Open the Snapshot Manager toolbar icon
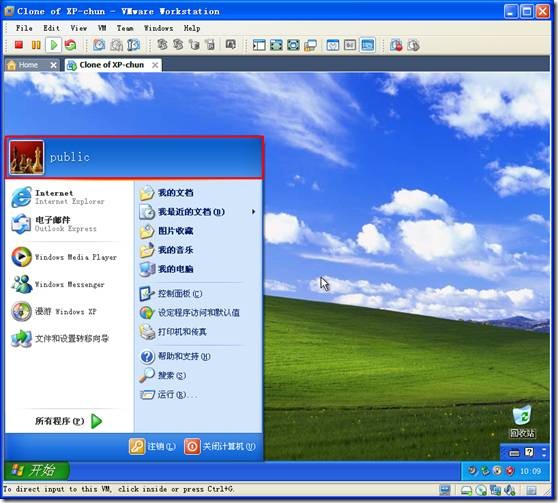 coord(133,45)
